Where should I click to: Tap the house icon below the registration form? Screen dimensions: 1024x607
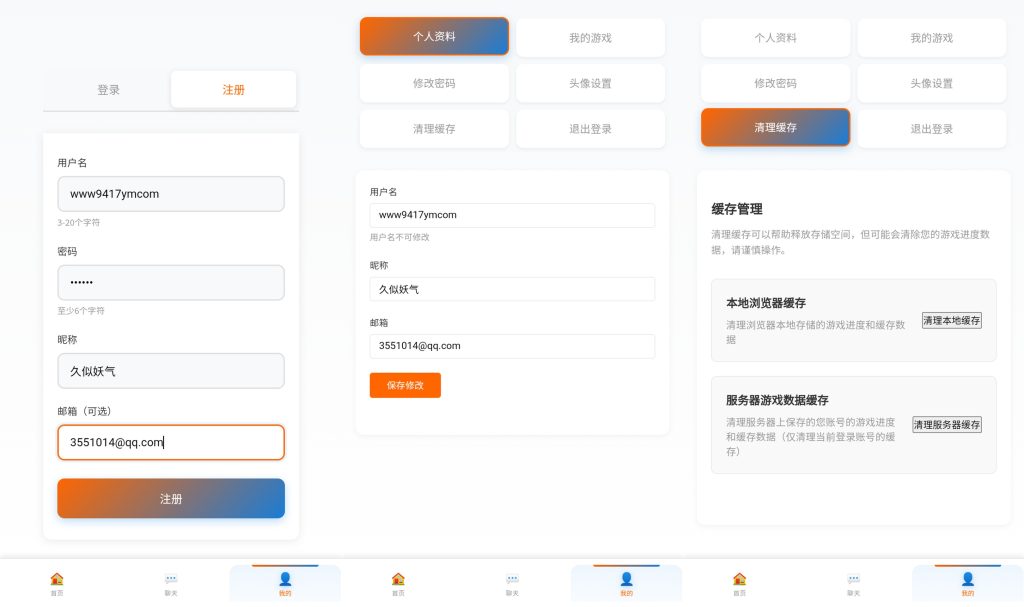pos(57,580)
